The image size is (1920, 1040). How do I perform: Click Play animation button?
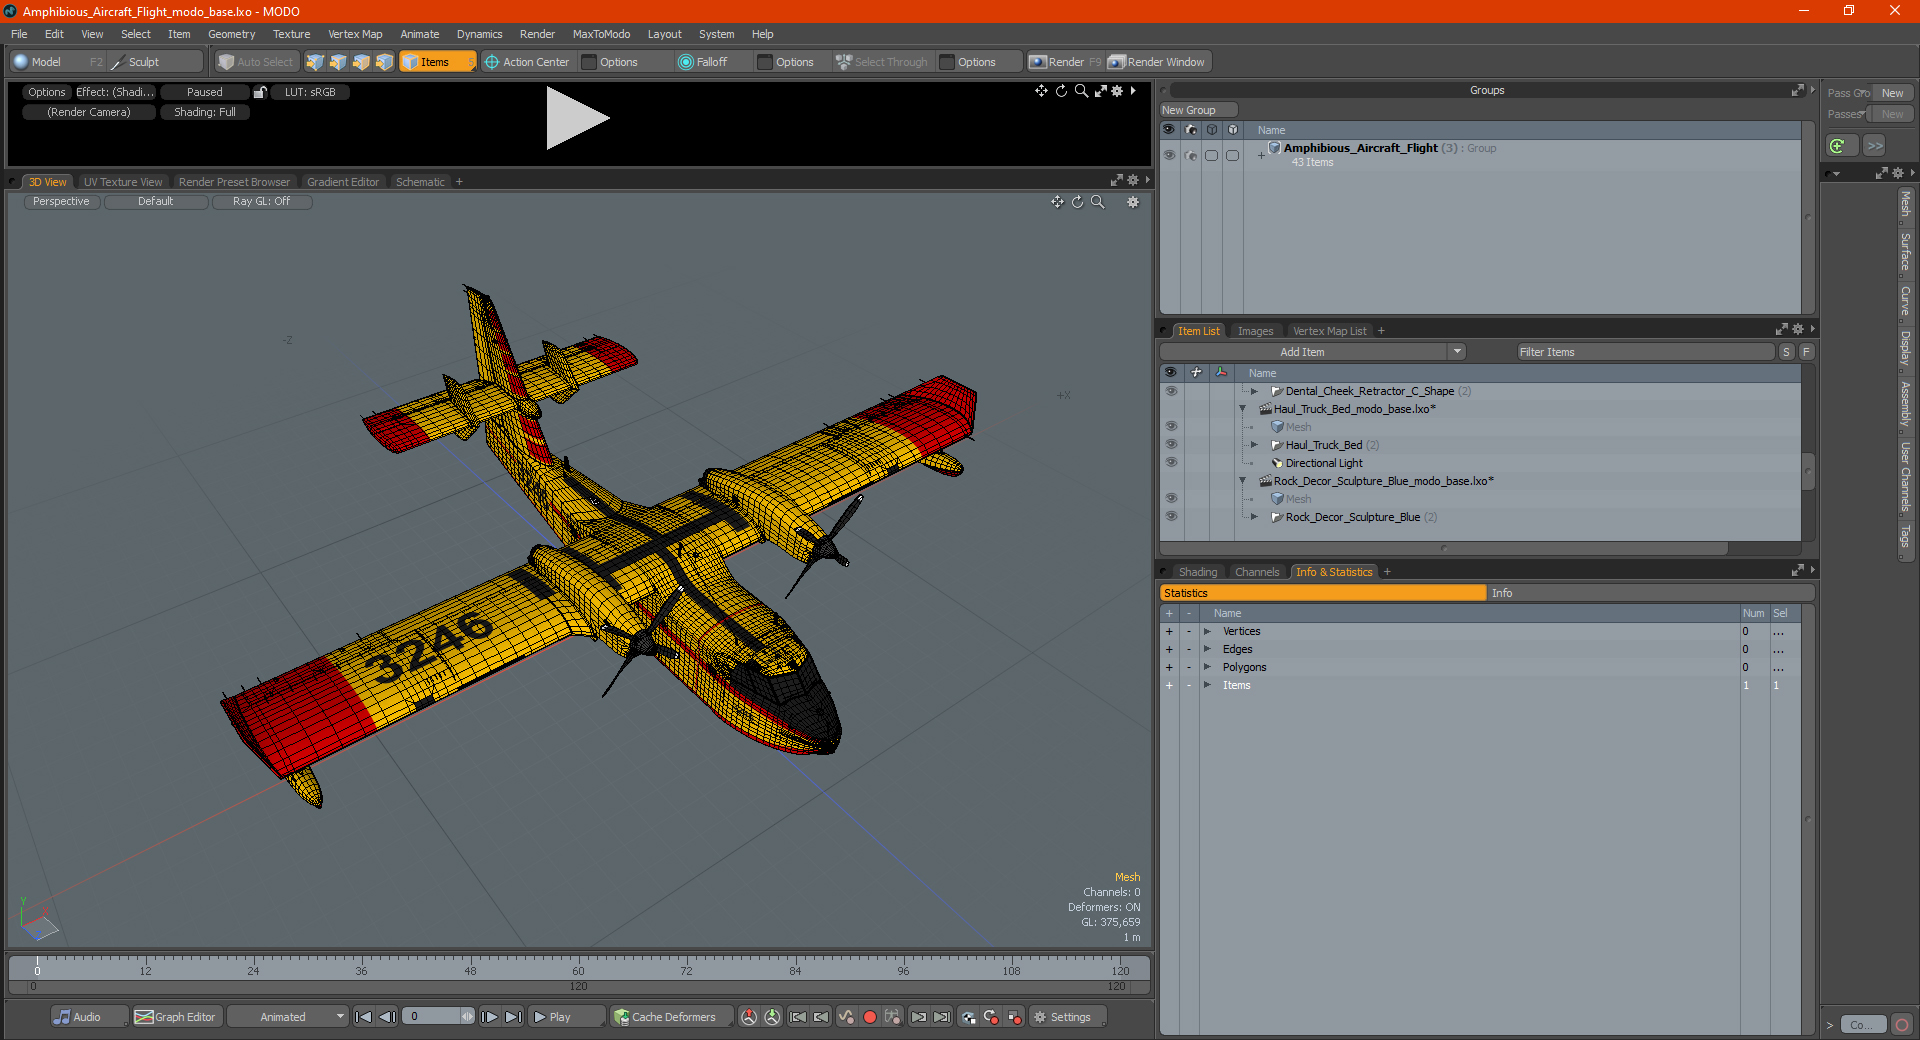566,1017
